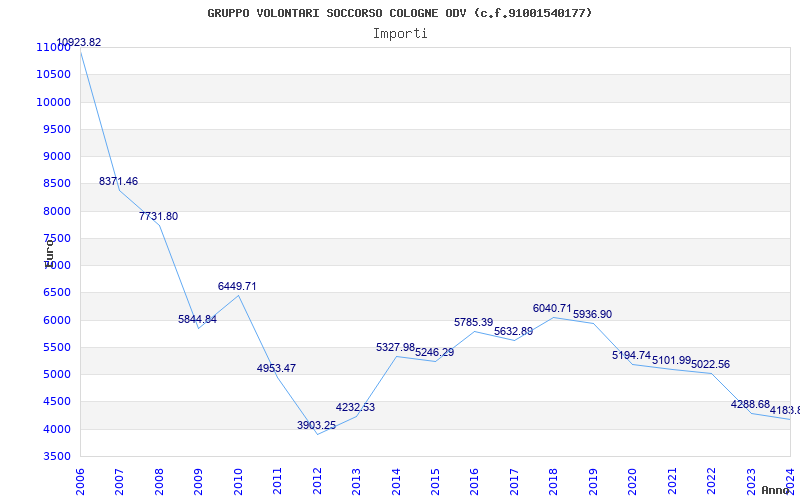Click x-axis year 2013
Screen dimensions: 800x500
[x=357, y=481]
